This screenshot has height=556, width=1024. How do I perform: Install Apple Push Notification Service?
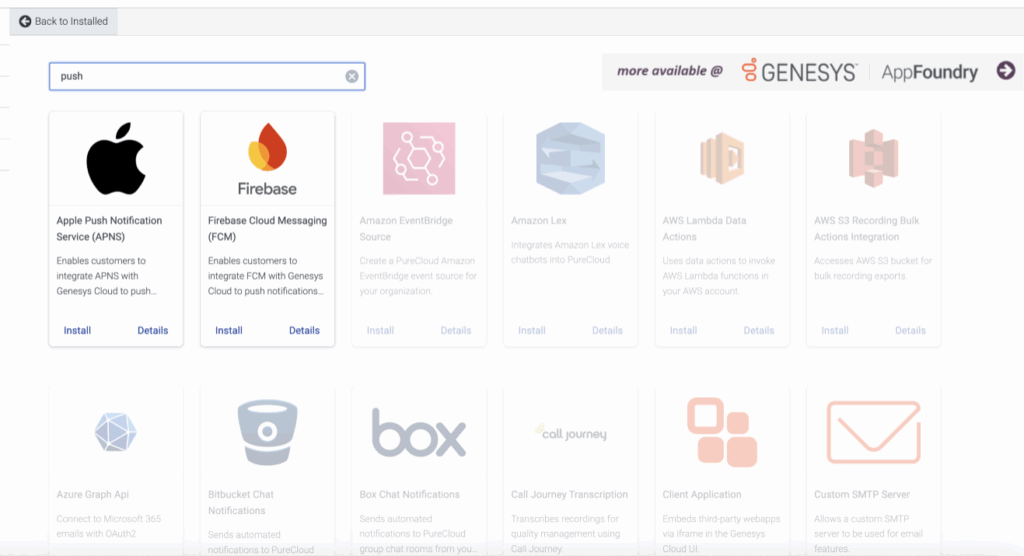coord(77,330)
